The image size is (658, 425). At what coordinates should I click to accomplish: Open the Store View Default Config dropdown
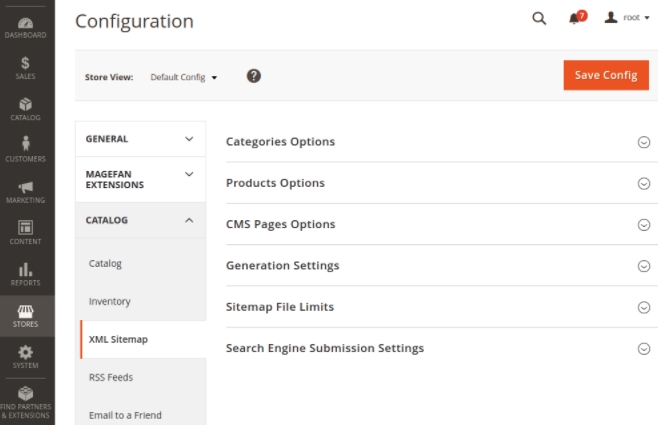pyautogui.click(x=184, y=77)
